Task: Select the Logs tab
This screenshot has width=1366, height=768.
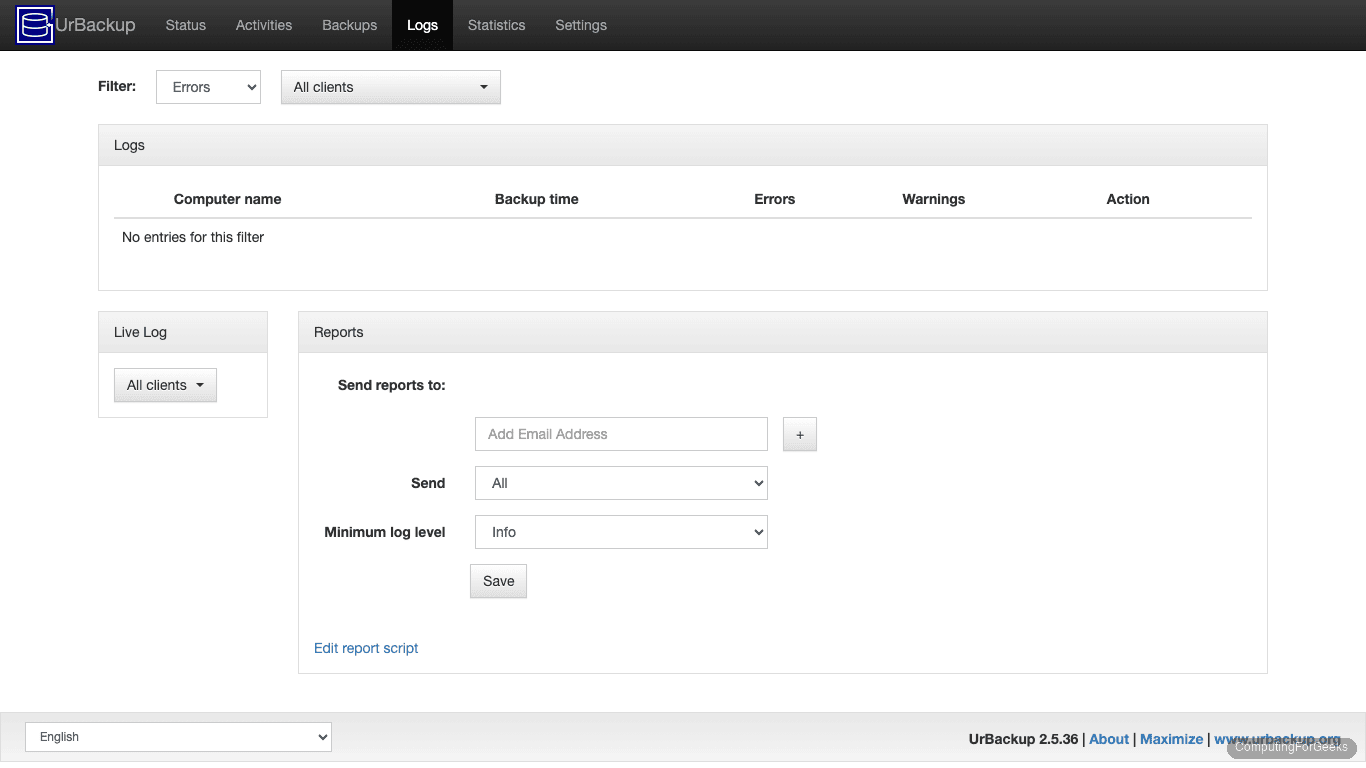Action: click(422, 25)
